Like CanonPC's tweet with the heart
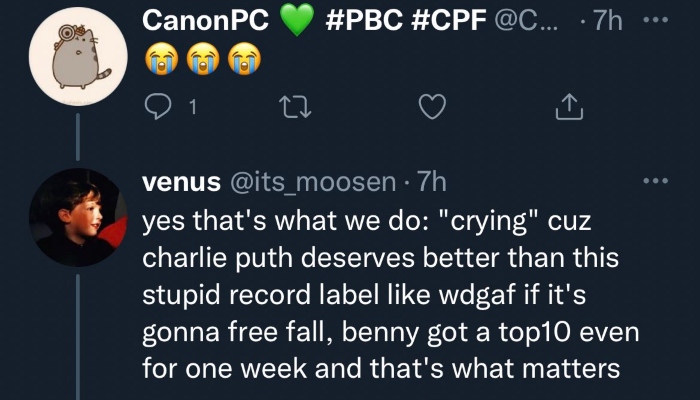The height and width of the screenshot is (400, 700). click(431, 106)
